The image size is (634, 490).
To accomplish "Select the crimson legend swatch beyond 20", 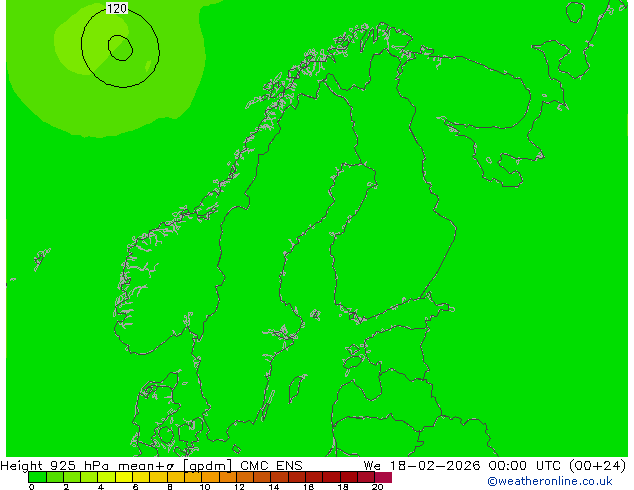I will click(383, 477).
